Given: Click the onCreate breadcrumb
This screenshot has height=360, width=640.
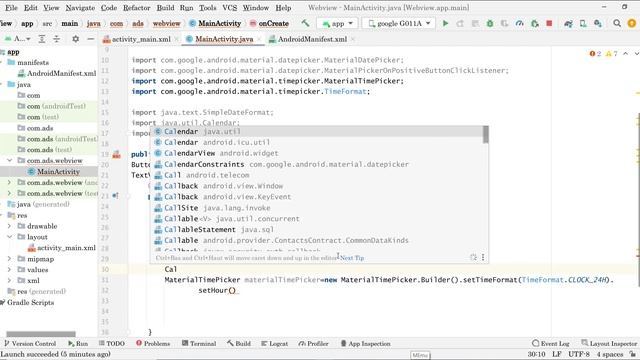Looking at the screenshot, I should point(269,23).
